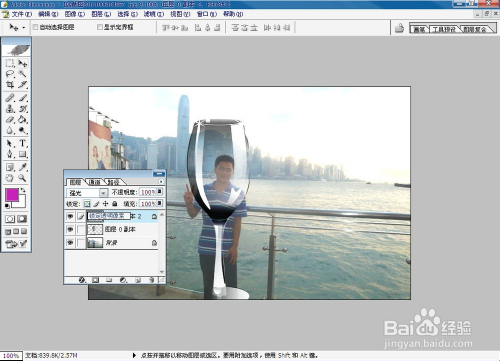Reset to default black and white colors

pos(7,206)
